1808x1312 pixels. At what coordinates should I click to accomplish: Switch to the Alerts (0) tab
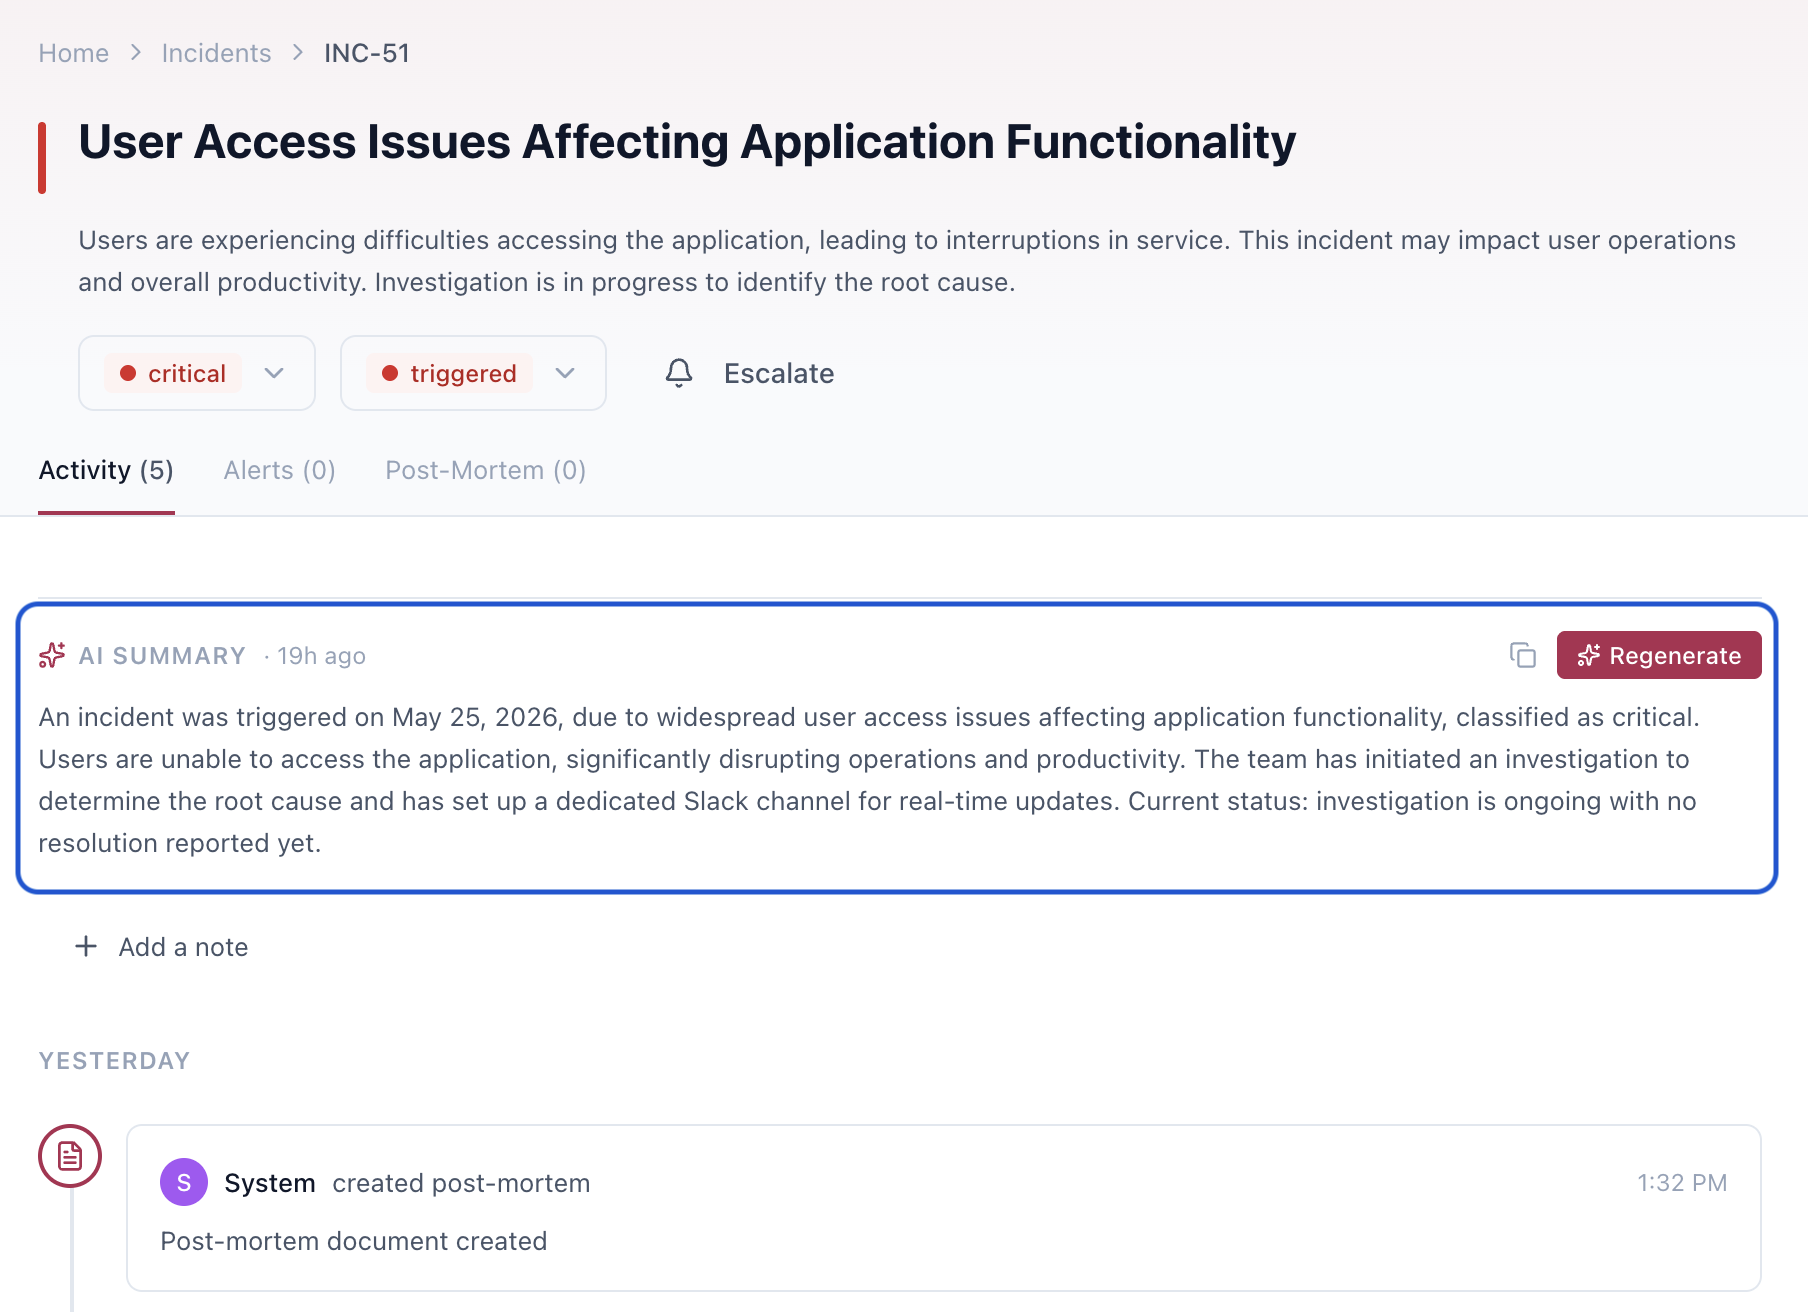280,470
